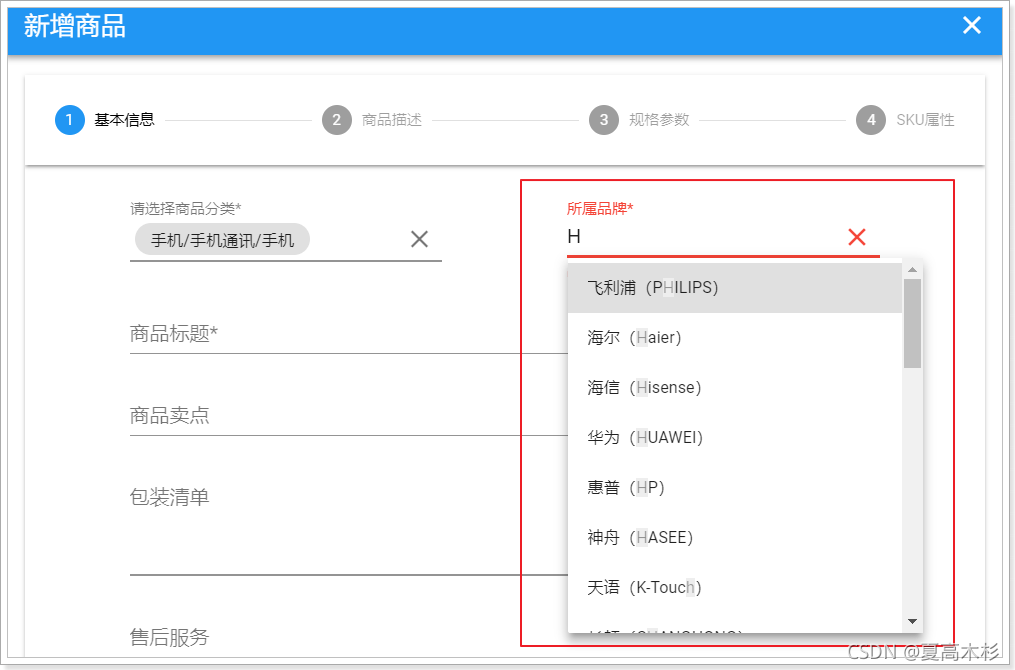Click step 4 SKU属性 circle icon
The height and width of the screenshot is (670, 1015).
(x=871, y=120)
